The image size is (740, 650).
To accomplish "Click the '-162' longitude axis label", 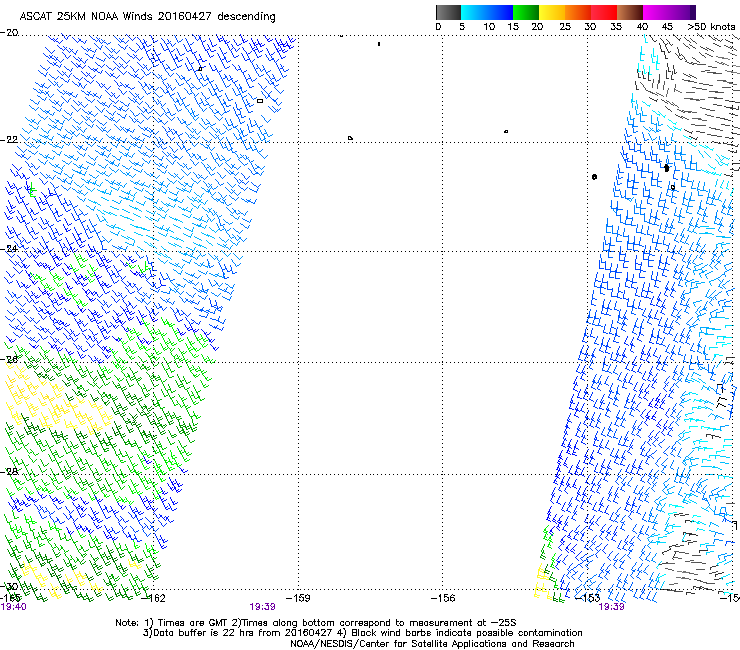I will point(155,598).
